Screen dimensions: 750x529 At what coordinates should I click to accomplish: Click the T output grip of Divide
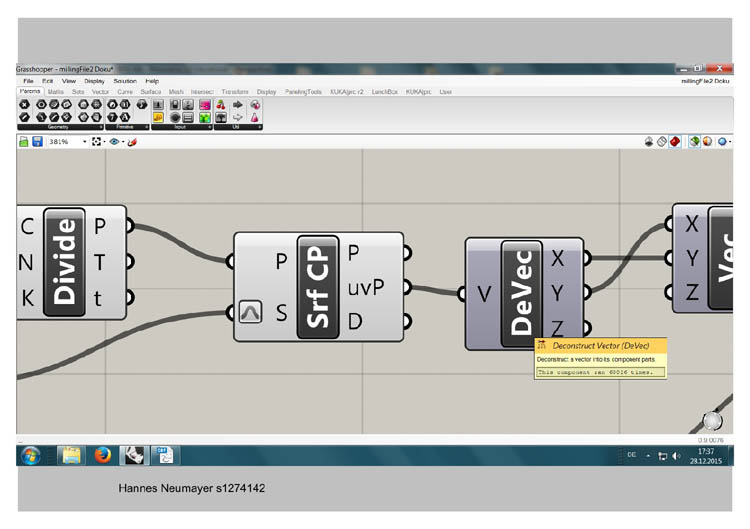tap(130, 262)
